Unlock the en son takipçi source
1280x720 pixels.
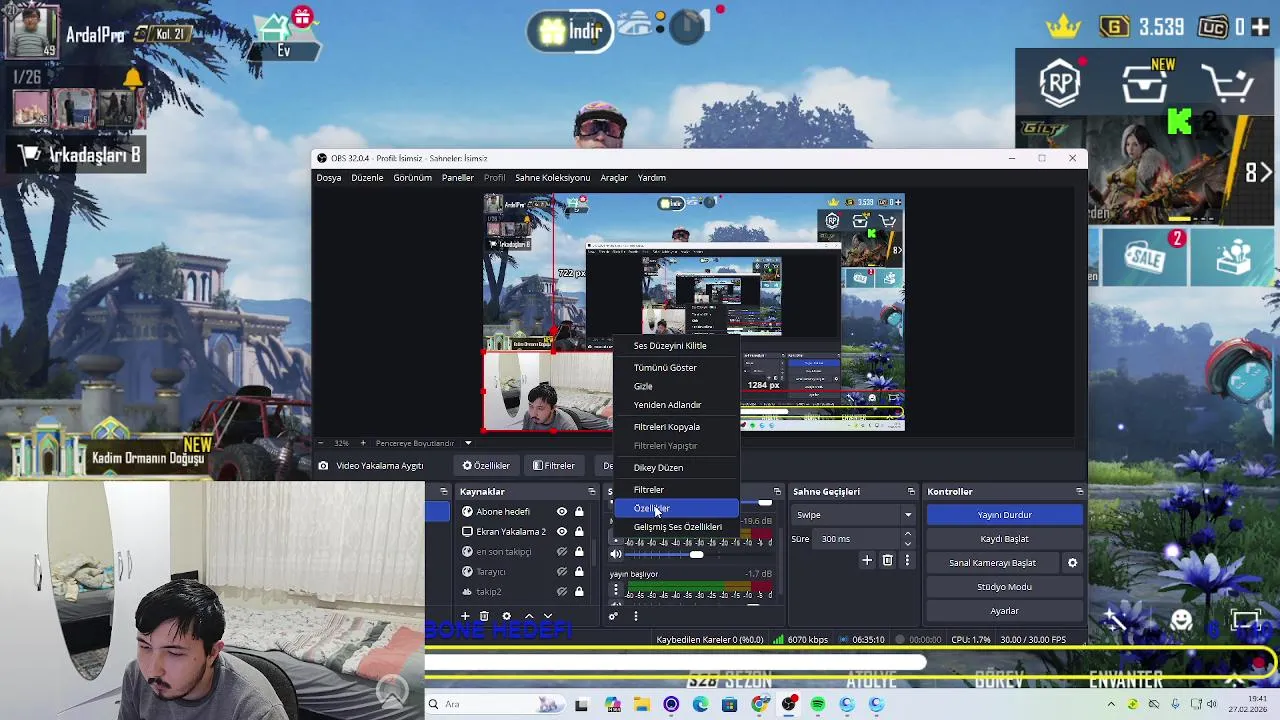pyautogui.click(x=579, y=552)
